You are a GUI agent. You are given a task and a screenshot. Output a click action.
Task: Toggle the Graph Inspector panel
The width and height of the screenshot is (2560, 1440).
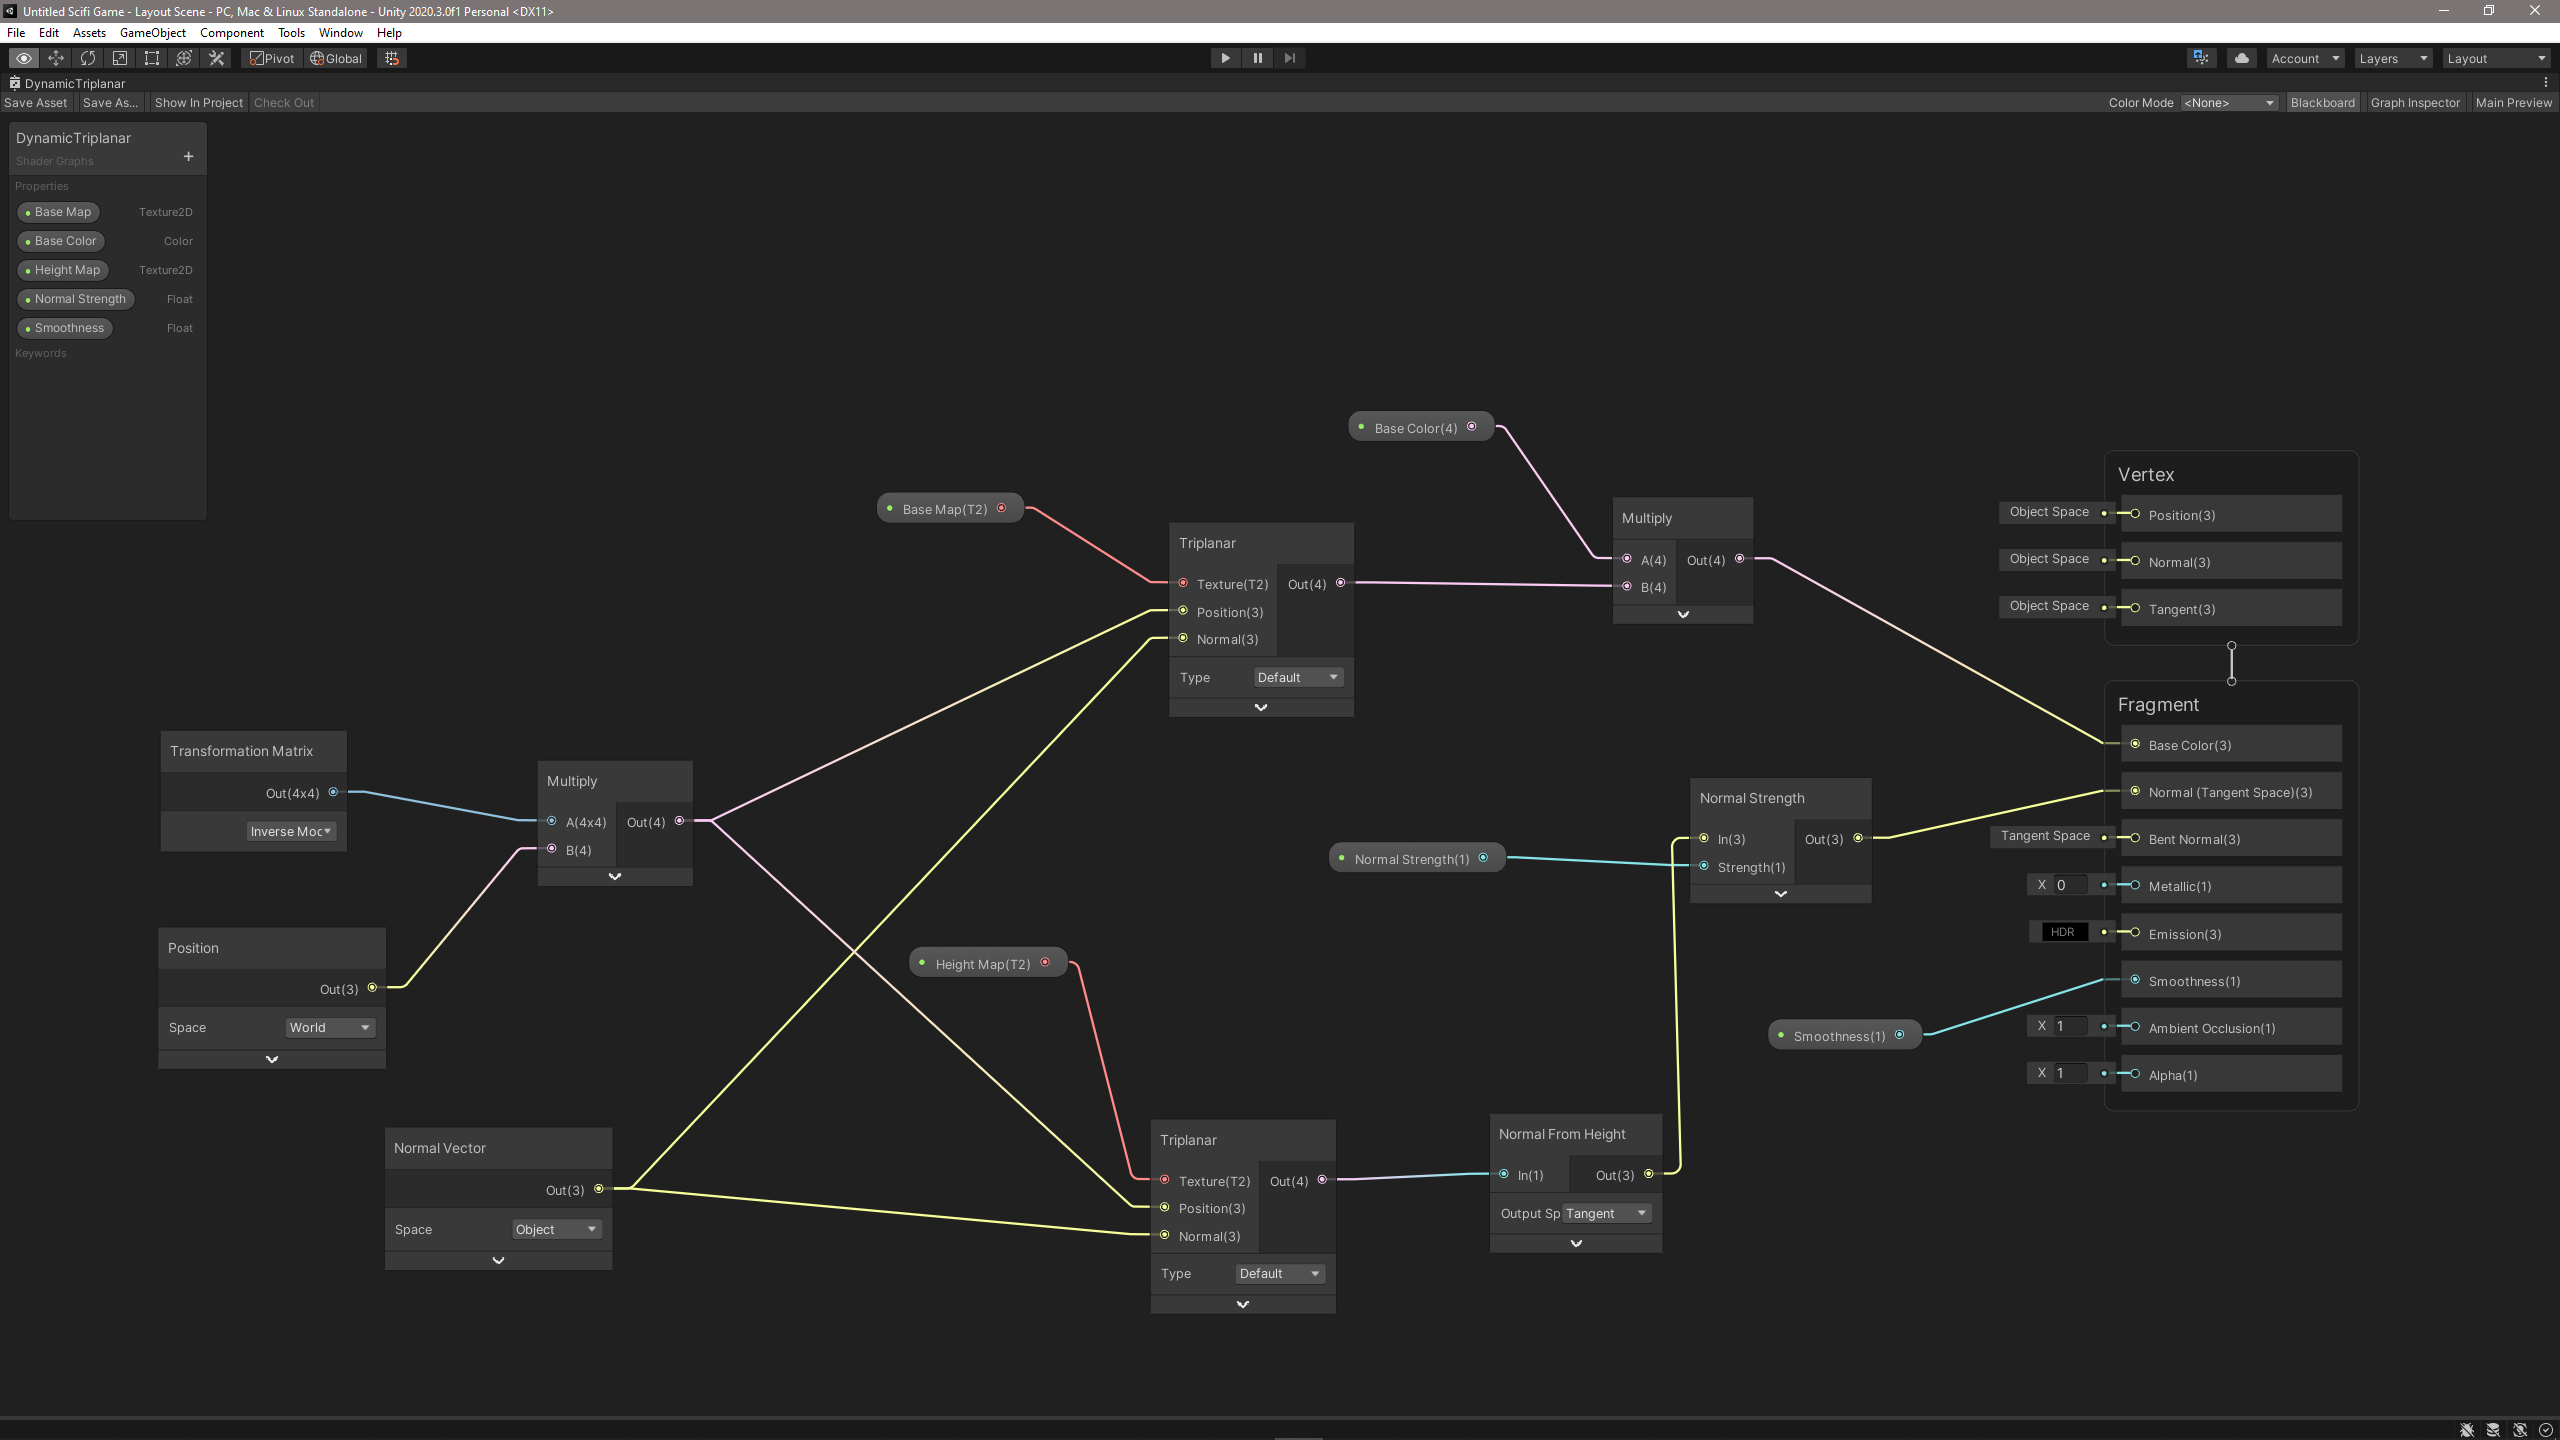2414,102
